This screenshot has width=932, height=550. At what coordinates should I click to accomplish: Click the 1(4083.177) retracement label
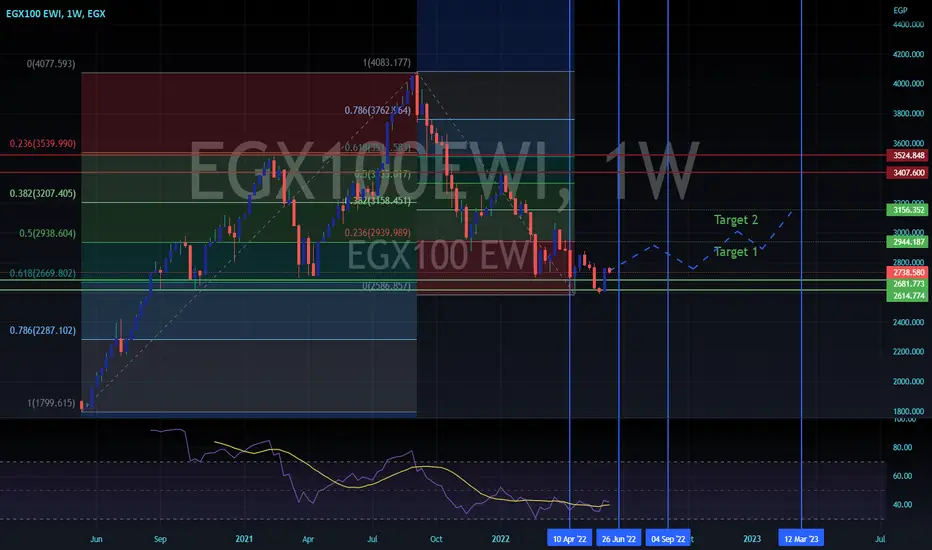(386, 62)
